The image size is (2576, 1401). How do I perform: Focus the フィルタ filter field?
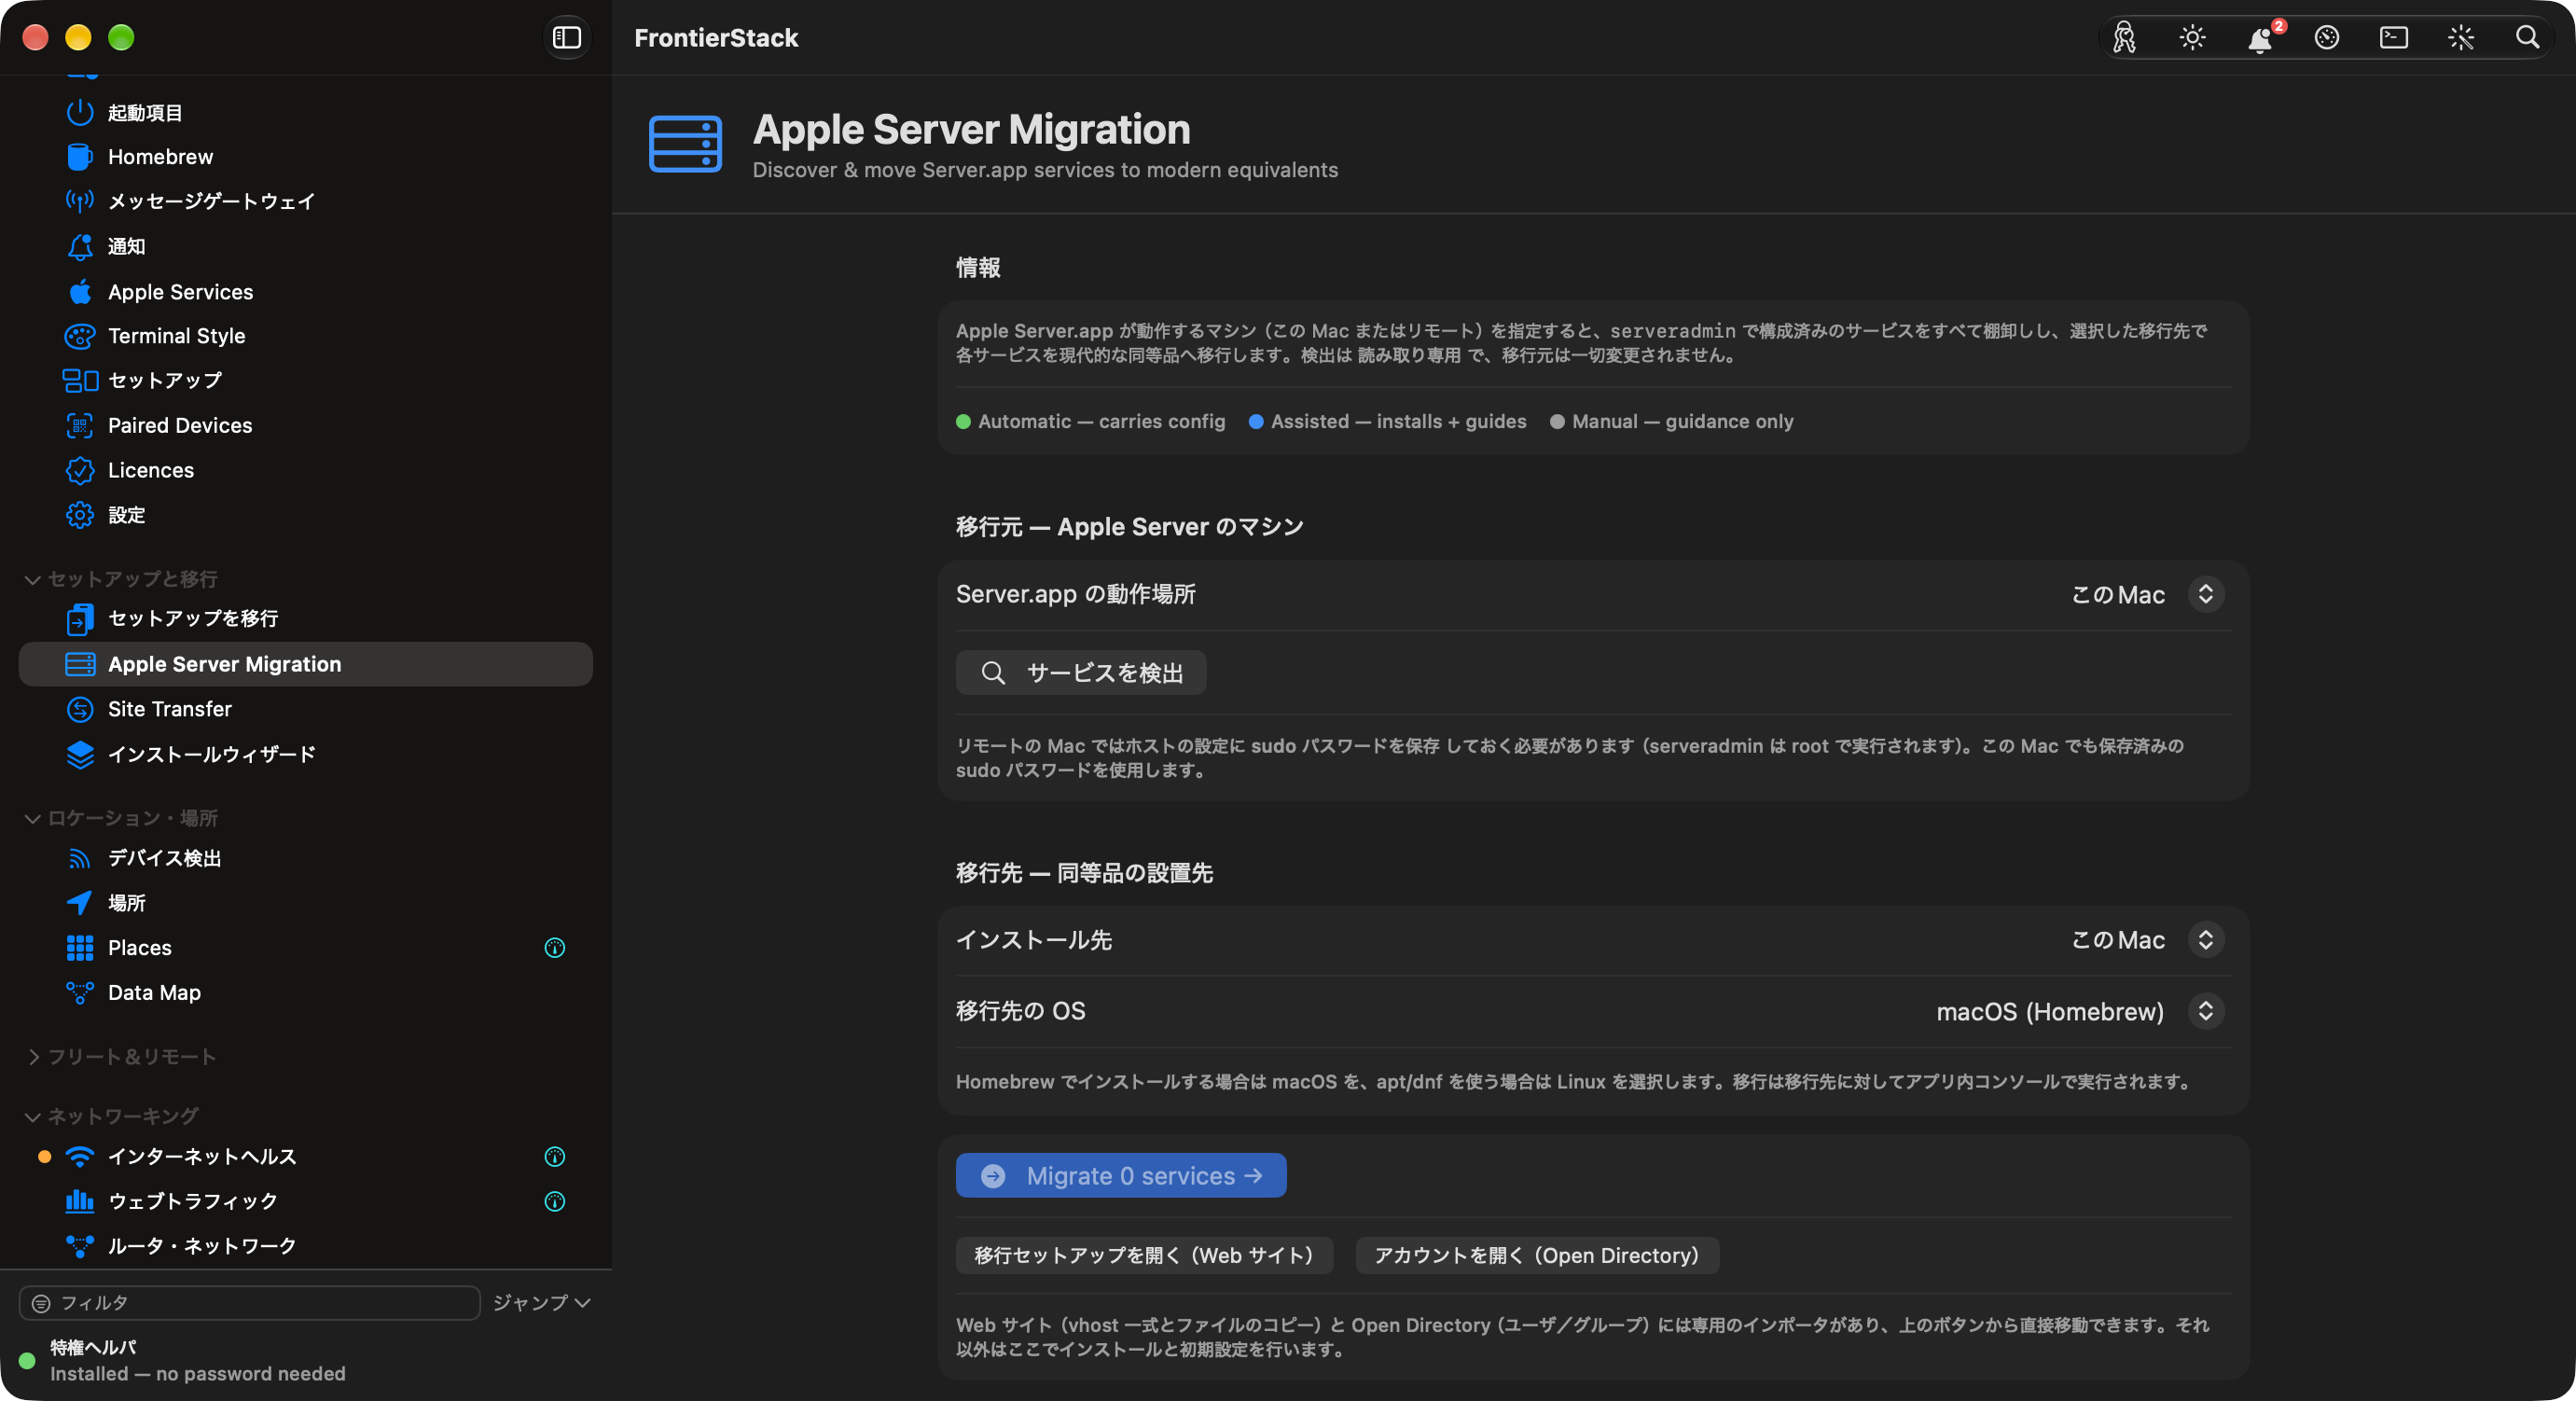(x=250, y=1302)
